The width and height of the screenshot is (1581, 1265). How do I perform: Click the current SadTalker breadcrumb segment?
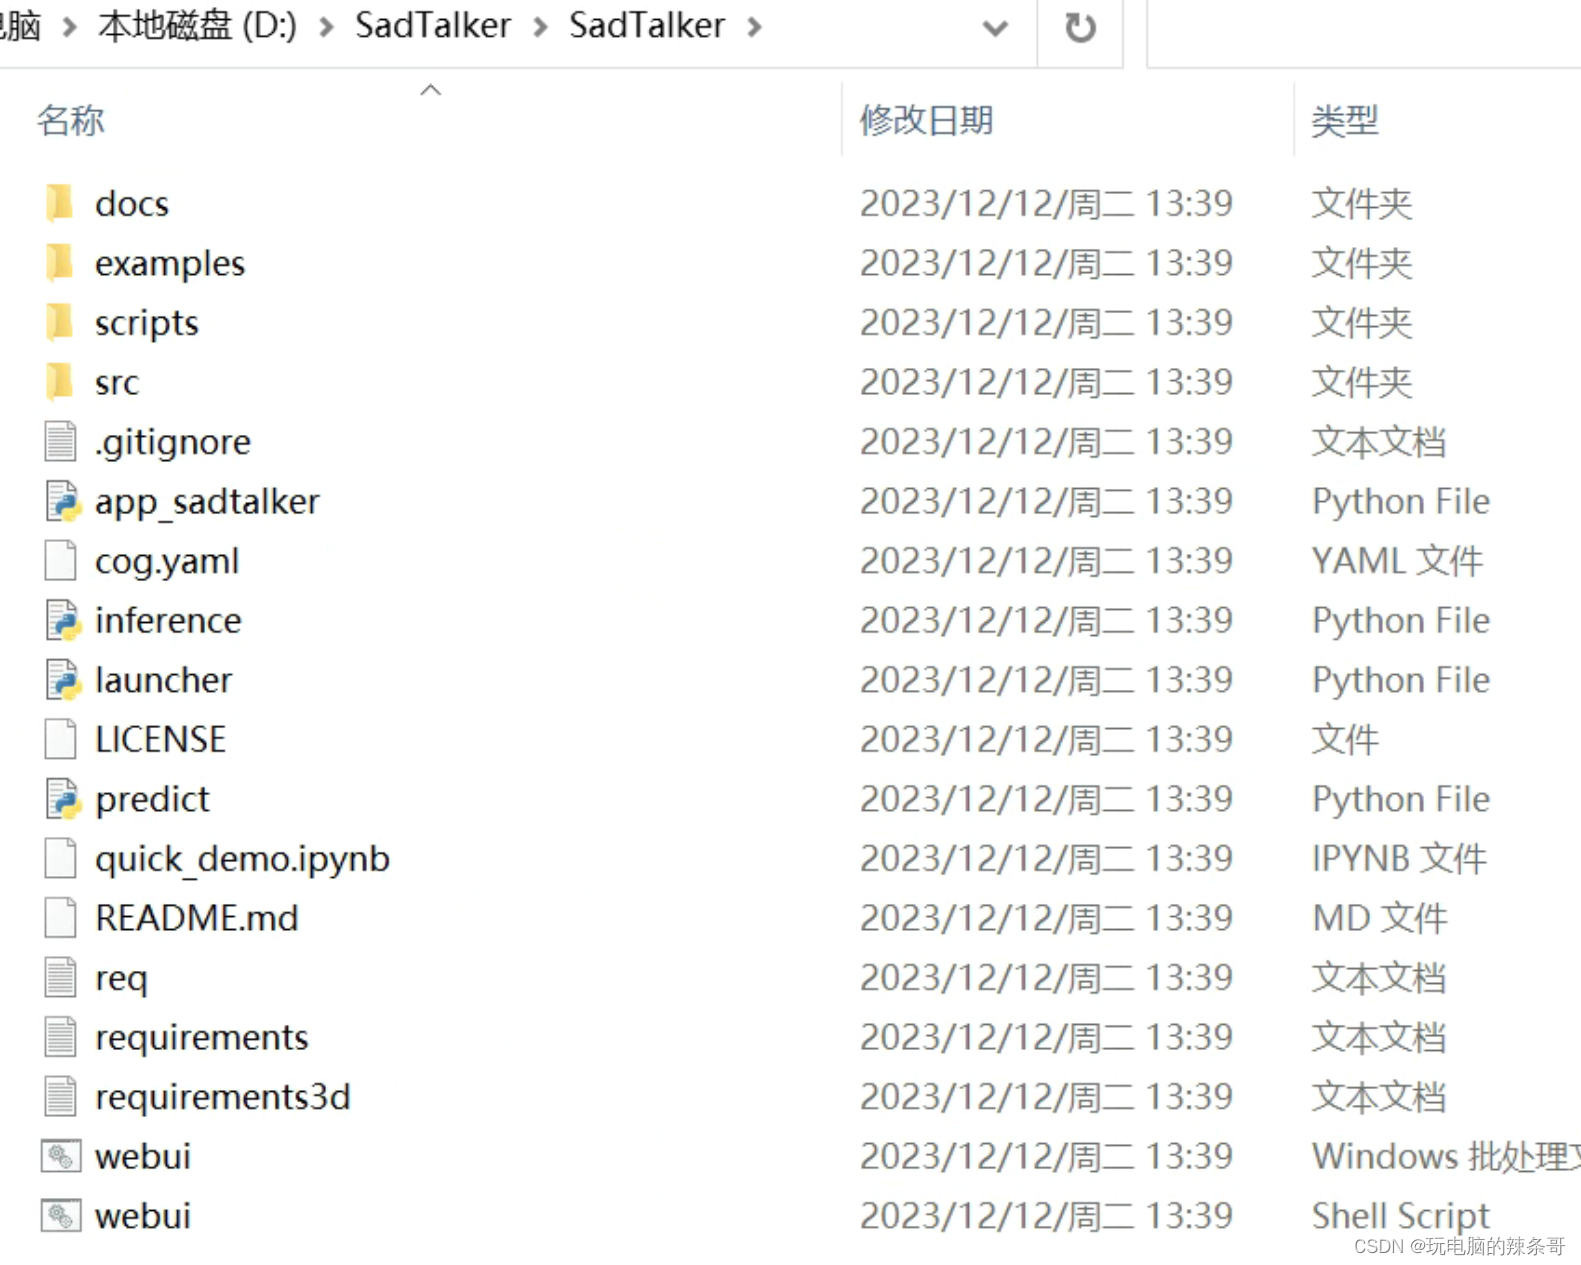pyautogui.click(x=647, y=26)
